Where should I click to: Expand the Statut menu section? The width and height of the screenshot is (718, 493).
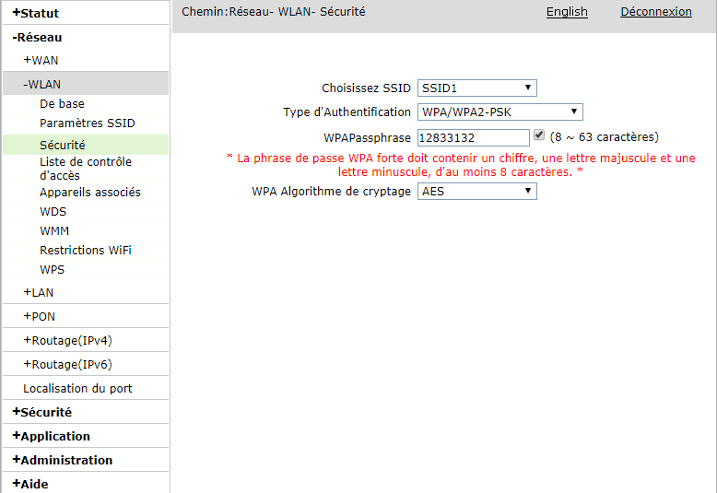[36, 13]
